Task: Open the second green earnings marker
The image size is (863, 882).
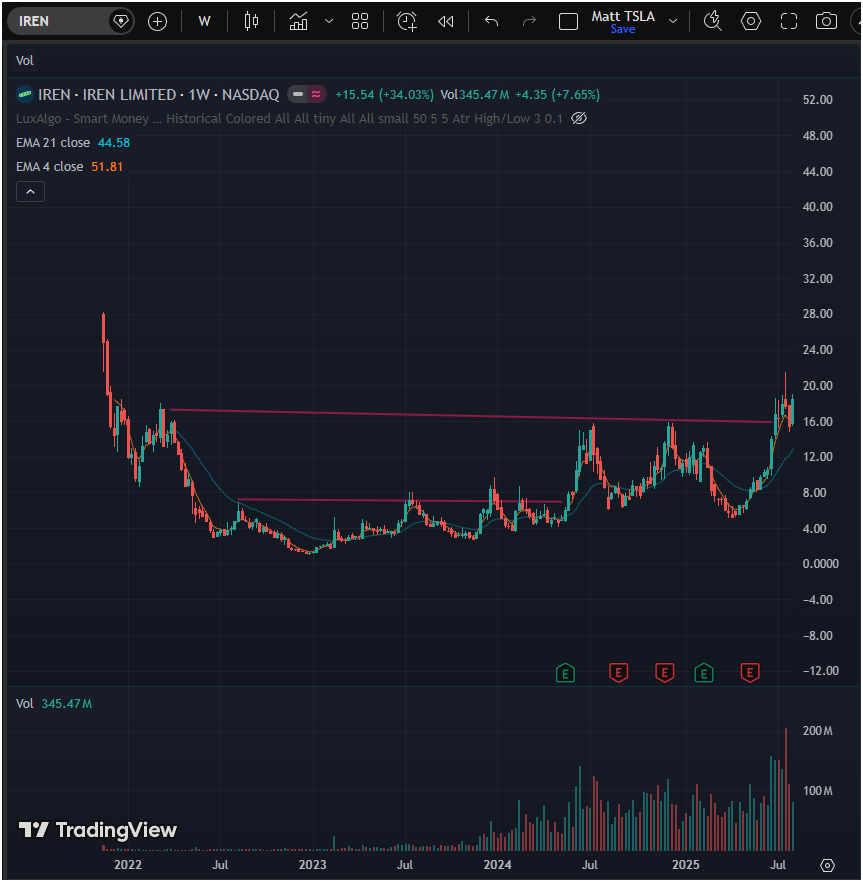Action: 704,673
